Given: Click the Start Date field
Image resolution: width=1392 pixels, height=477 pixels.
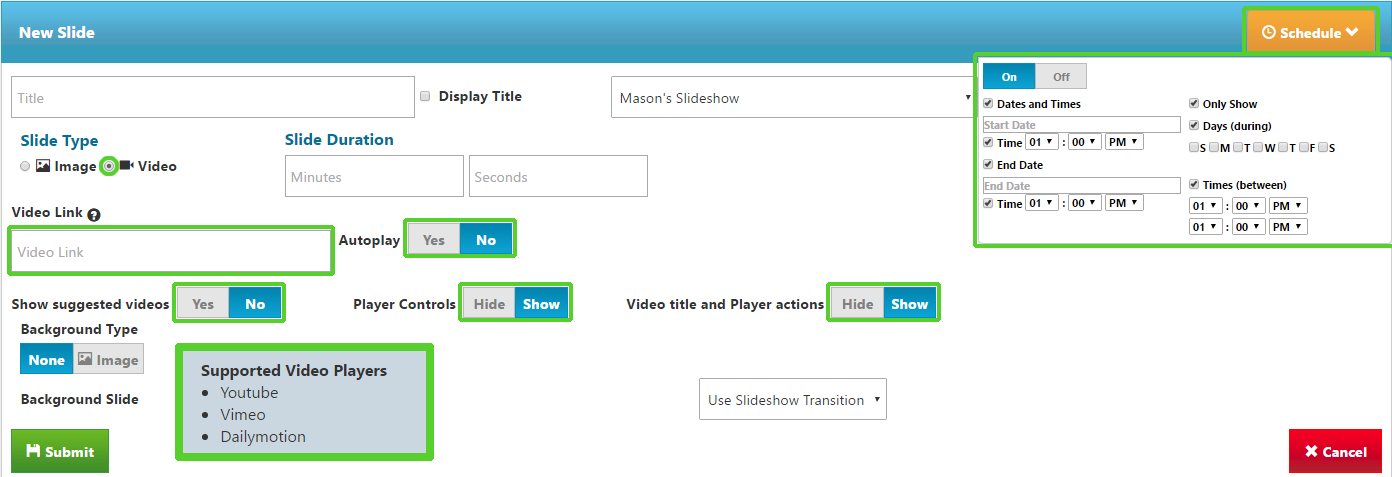Looking at the screenshot, I should click(x=1082, y=125).
